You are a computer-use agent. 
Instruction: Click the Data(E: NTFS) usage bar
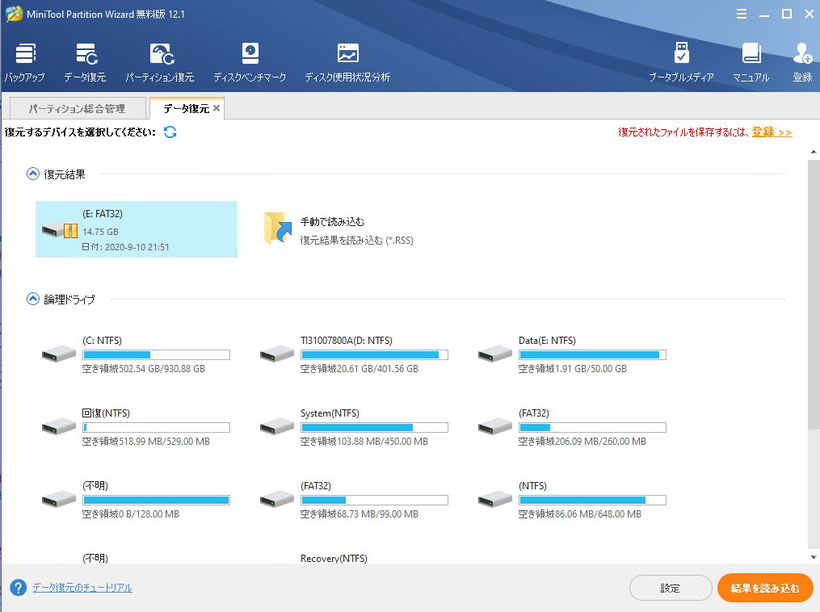[593, 355]
